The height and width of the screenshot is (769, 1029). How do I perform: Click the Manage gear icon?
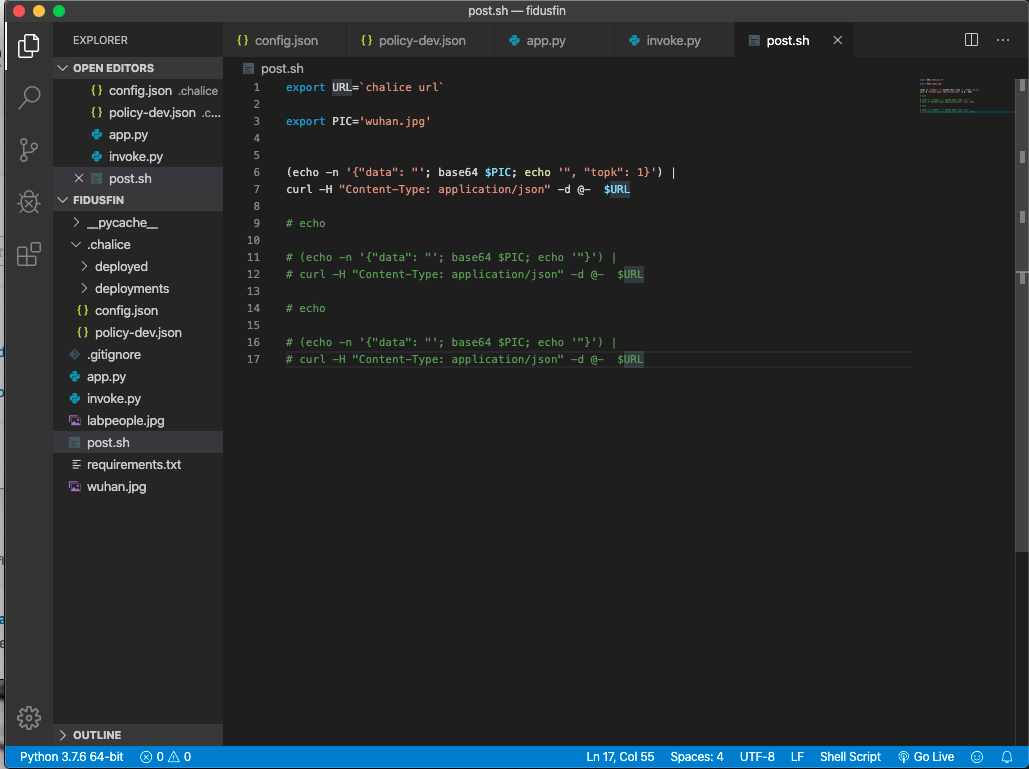pos(29,717)
